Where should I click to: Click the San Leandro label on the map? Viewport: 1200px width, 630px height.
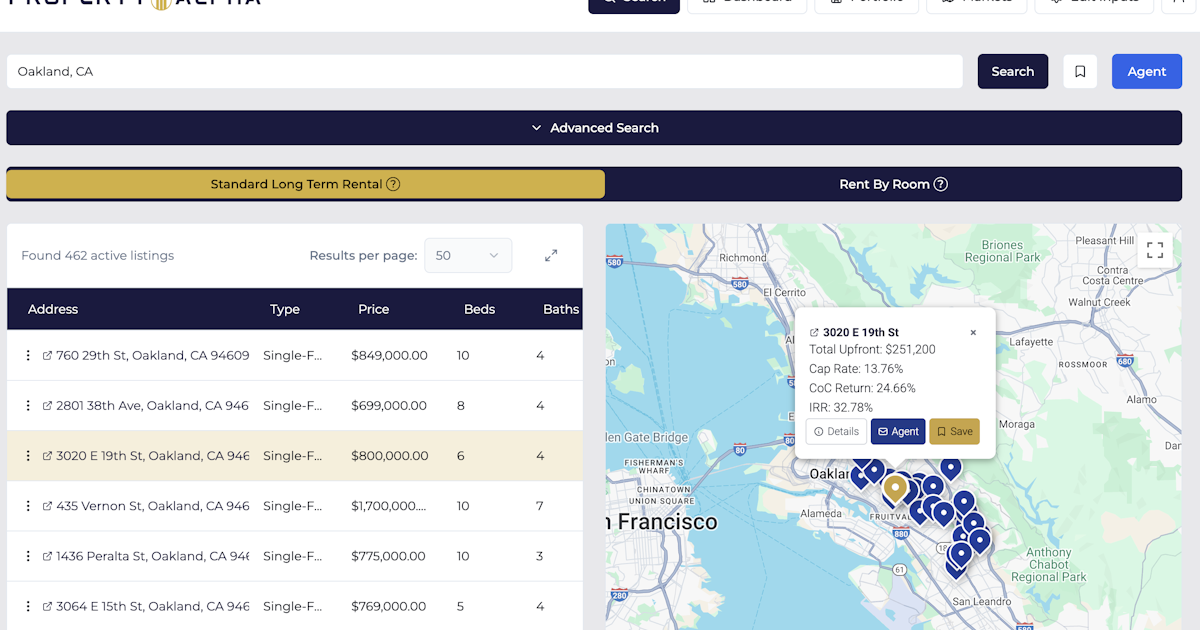981,601
